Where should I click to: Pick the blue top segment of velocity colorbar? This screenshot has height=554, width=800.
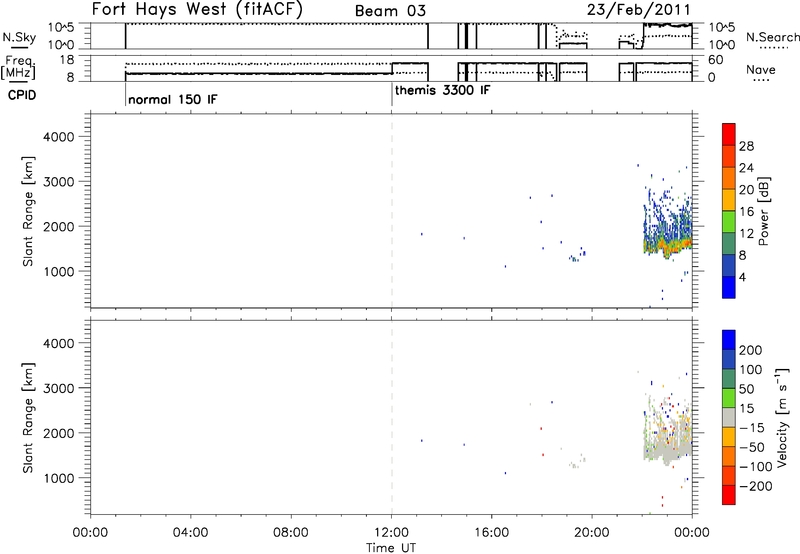pyautogui.click(x=729, y=340)
